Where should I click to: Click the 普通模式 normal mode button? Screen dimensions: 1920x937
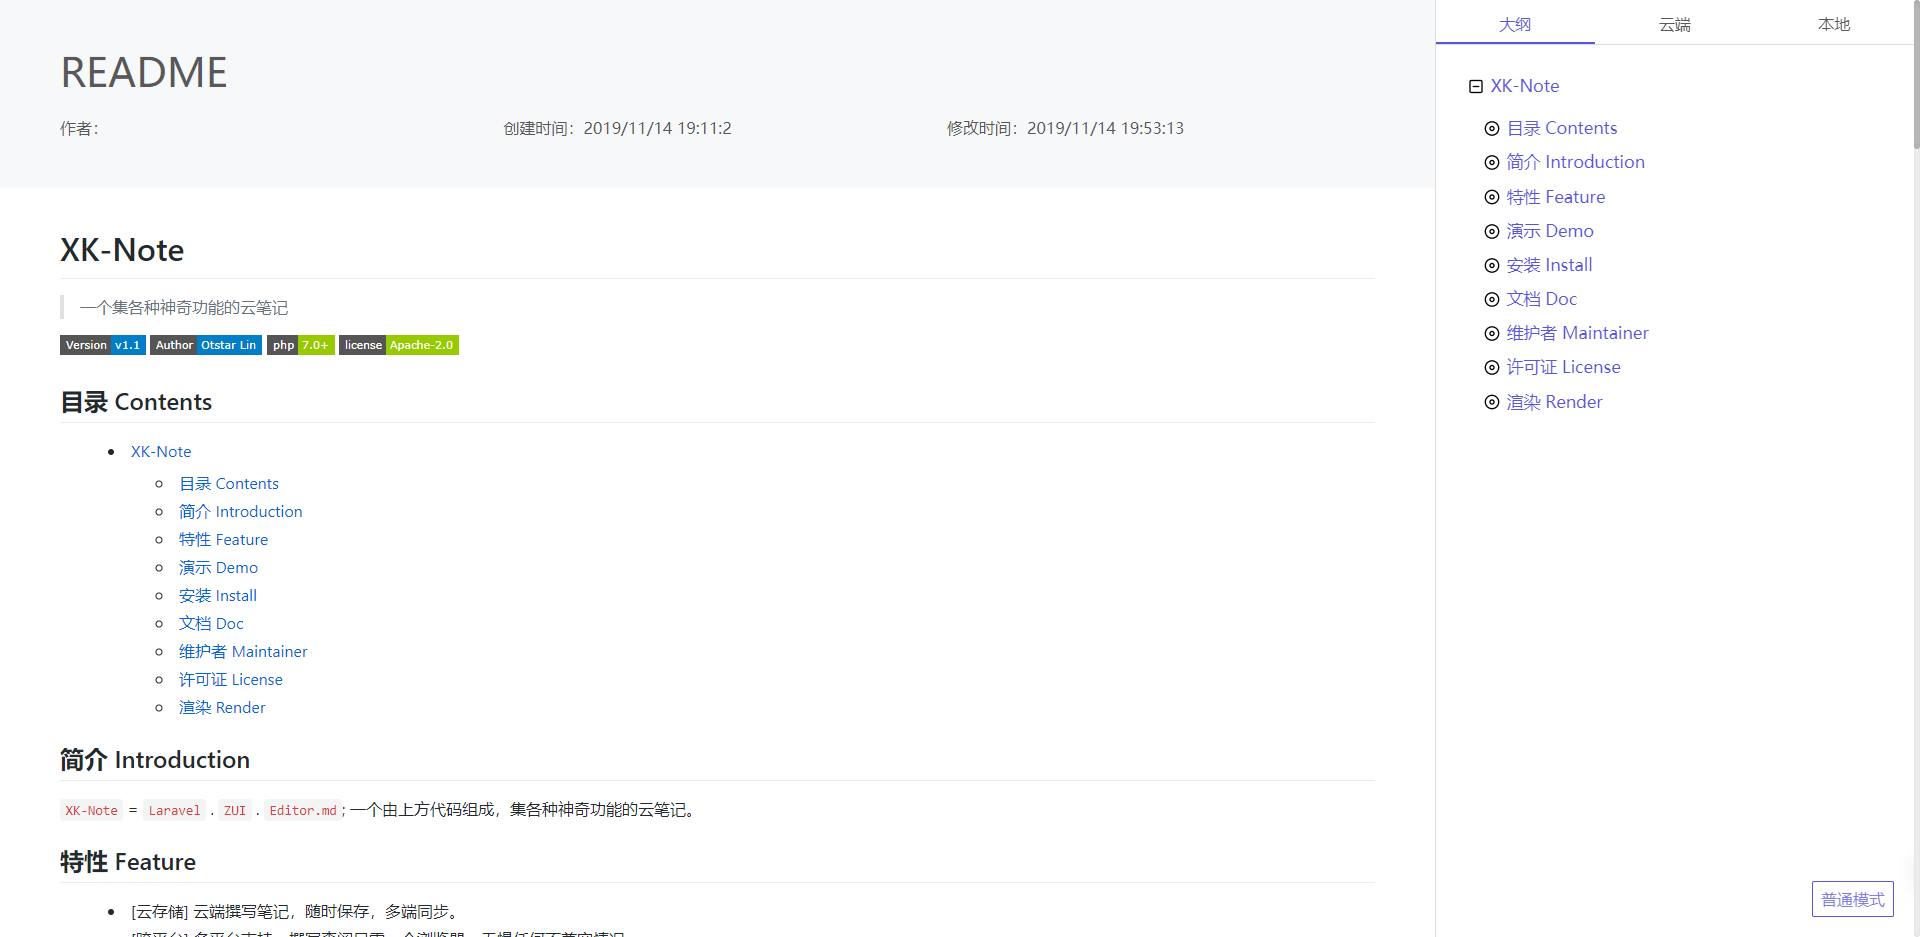[x=1853, y=899]
